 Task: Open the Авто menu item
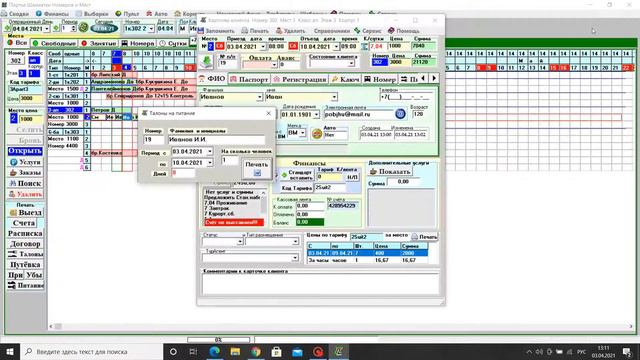point(157,14)
